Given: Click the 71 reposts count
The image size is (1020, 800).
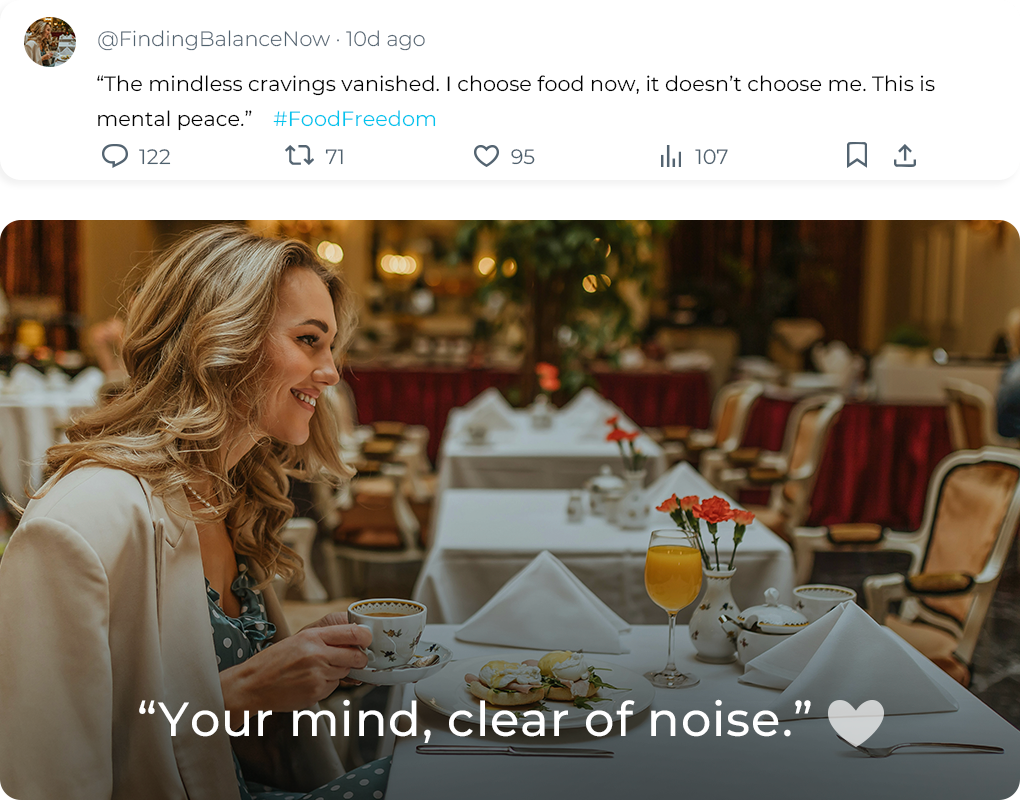Looking at the screenshot, I should tap(335, 157).
